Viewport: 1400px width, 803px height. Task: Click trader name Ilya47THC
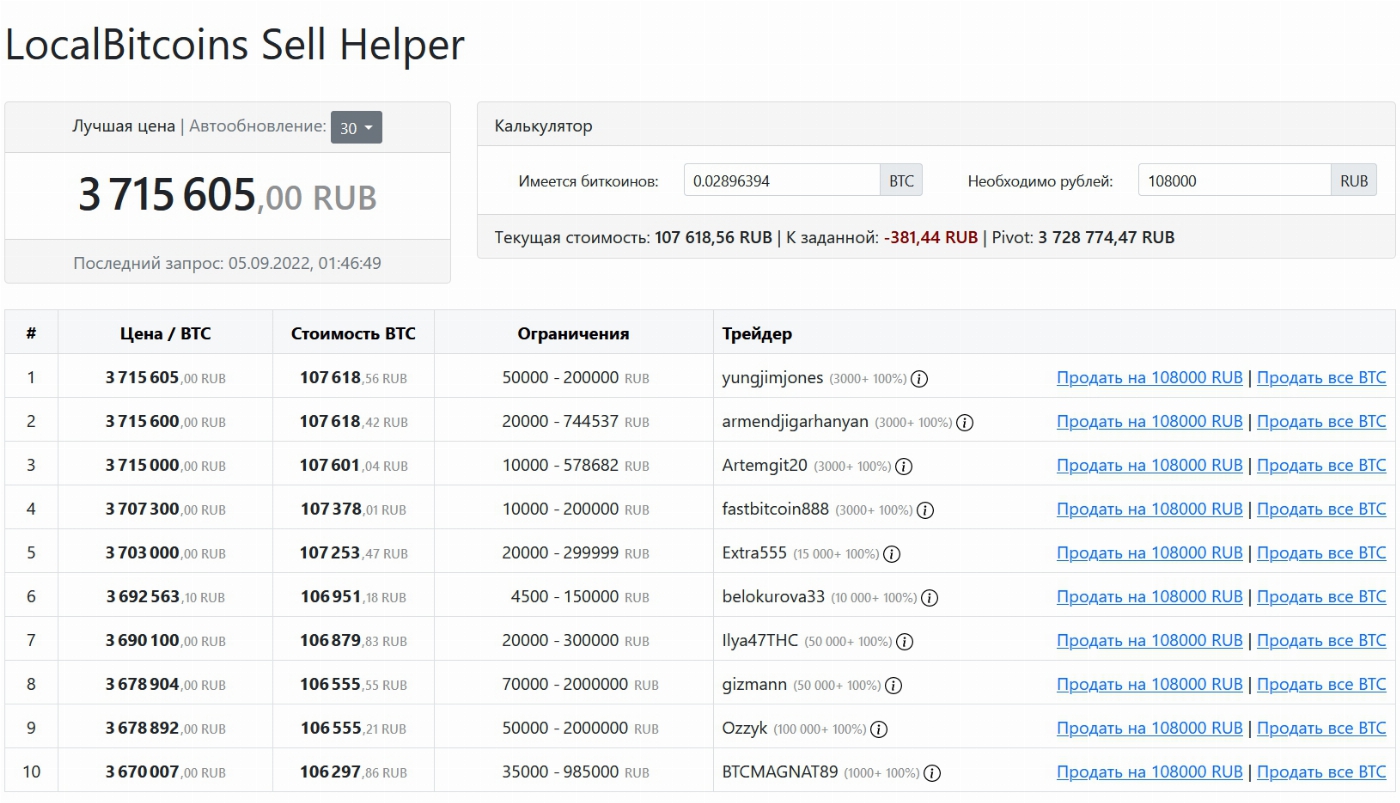760,640
